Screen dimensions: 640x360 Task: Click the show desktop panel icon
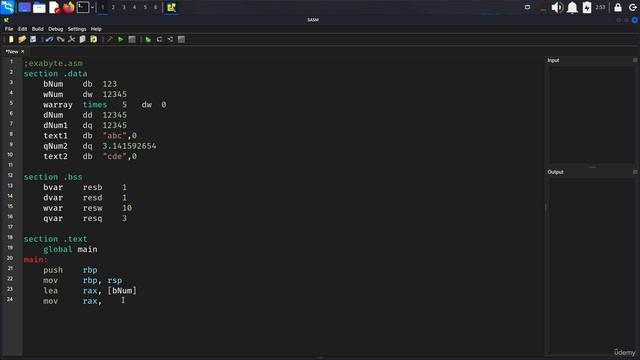tap(24, 7)
